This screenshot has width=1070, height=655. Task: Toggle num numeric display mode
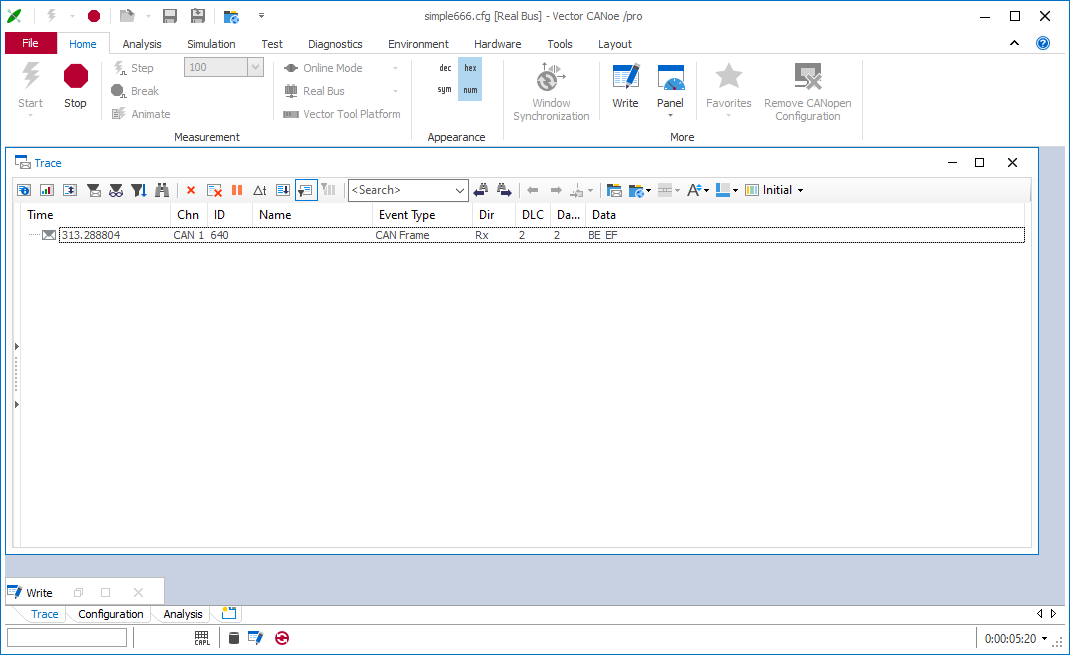tap(470, 90)
